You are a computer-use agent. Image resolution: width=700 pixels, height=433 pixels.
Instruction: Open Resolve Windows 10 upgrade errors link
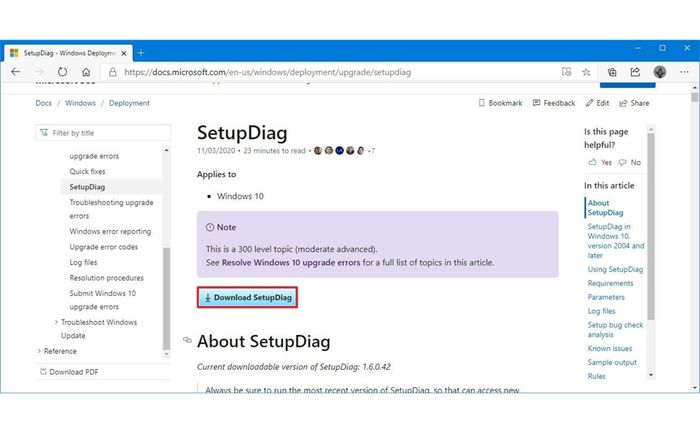coord(291,262)
